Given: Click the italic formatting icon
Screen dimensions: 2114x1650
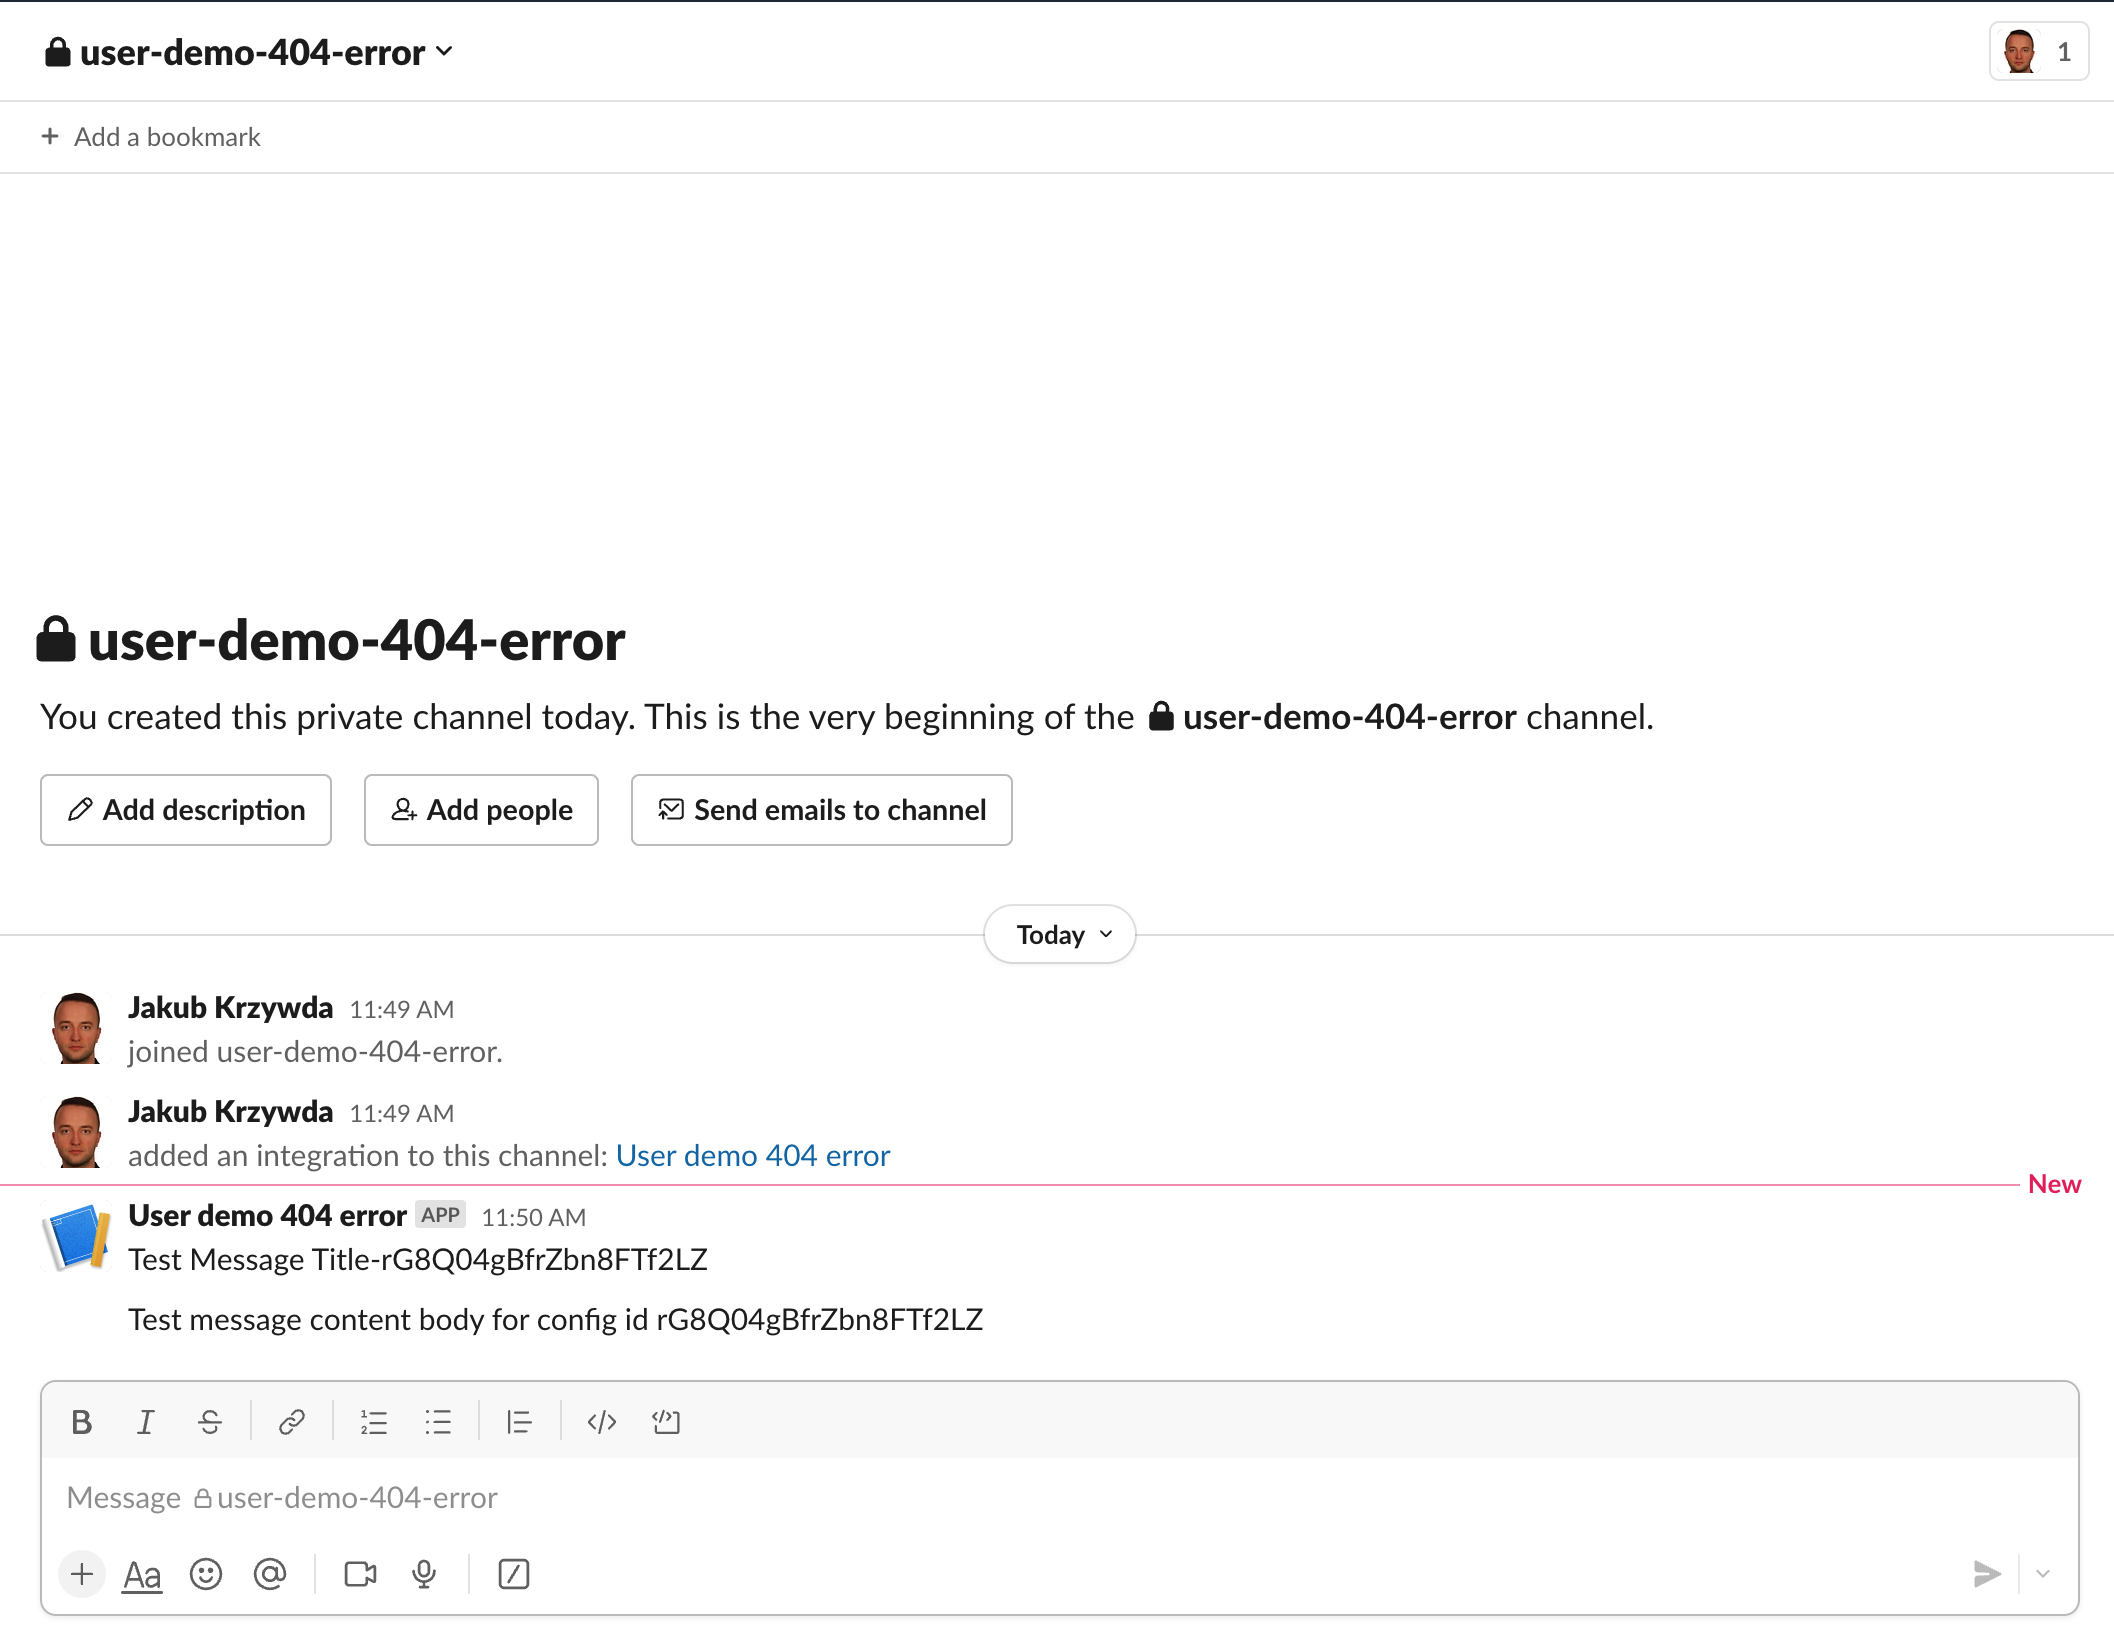Looking at the screenshot, I should click(x=146, y=1420).
